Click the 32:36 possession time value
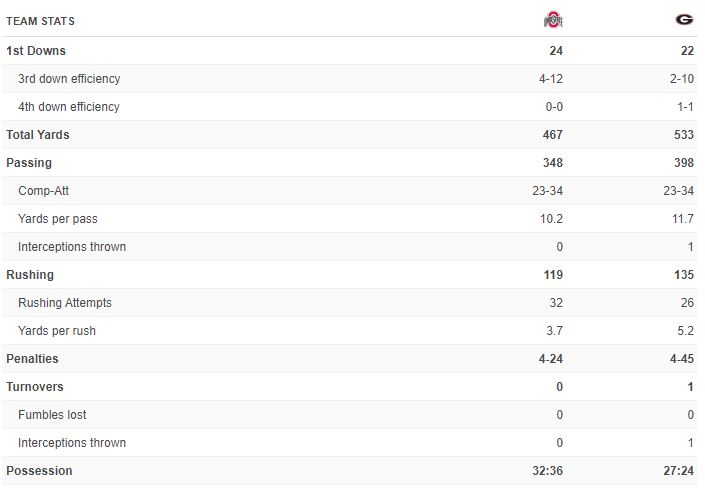705x491 pixels. (547, 471)
